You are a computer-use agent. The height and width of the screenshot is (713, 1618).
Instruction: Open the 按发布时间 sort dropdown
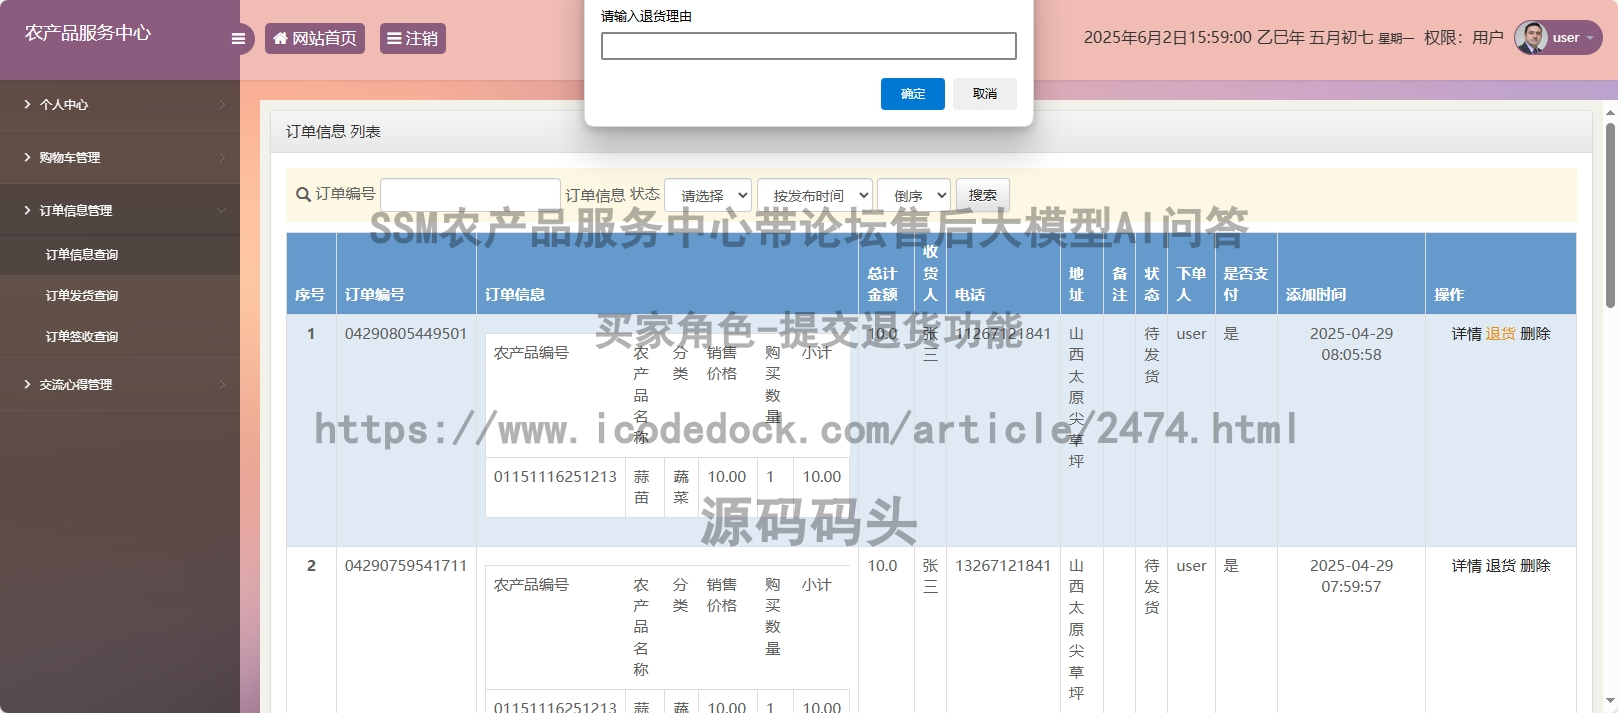click(x=815, y=195)
